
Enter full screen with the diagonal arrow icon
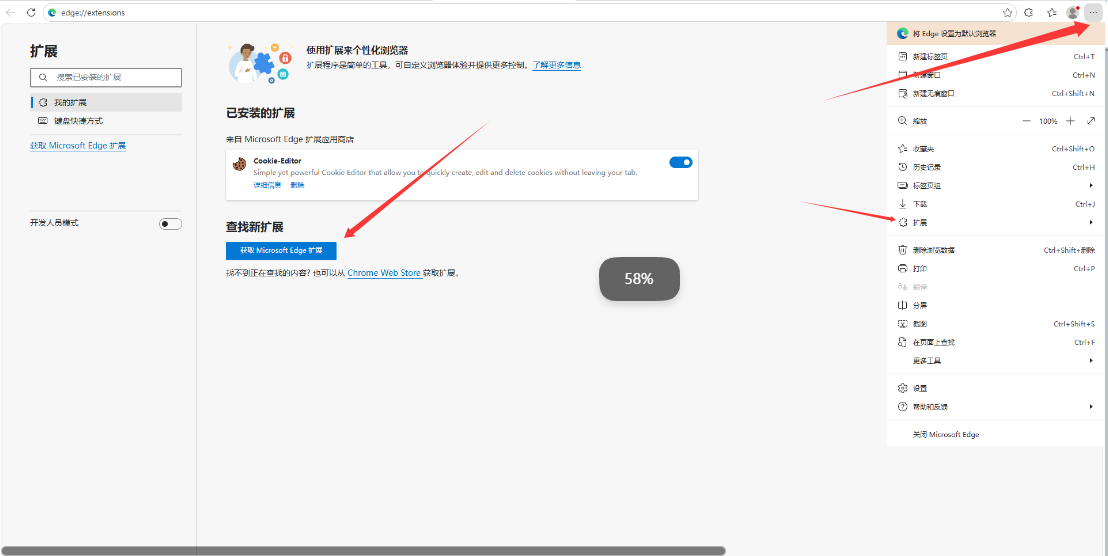tap(1091, 121)
